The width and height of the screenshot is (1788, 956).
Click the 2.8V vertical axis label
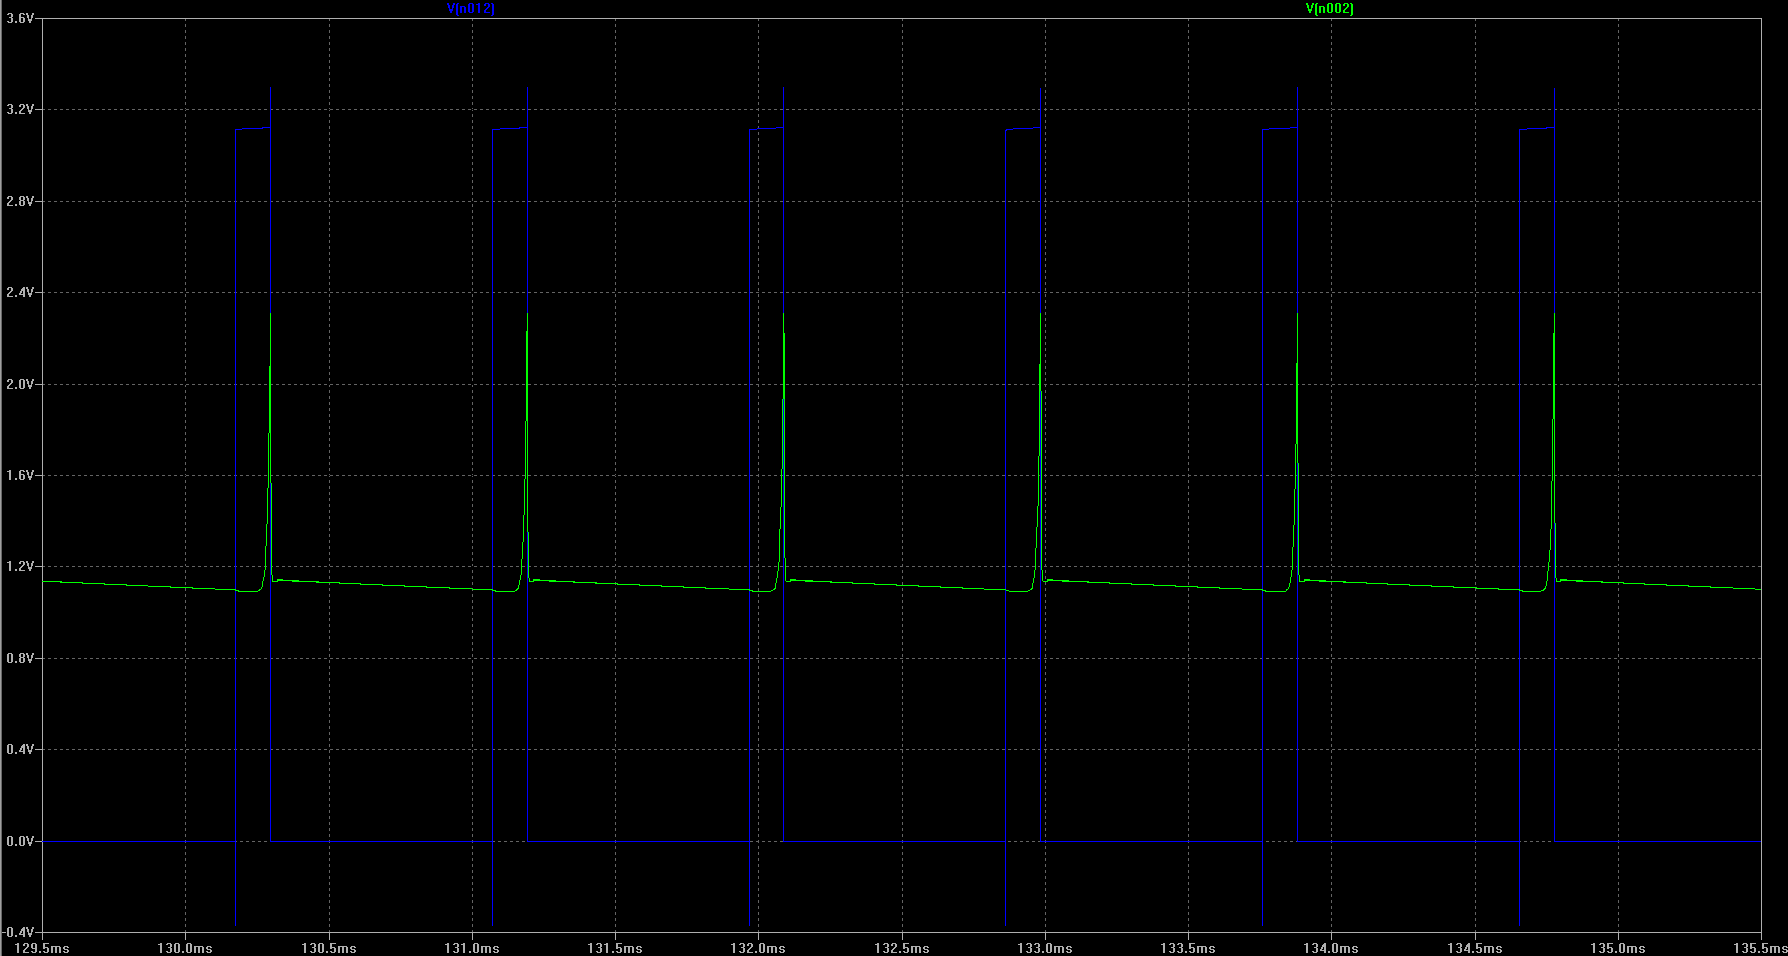pos(20,201)
